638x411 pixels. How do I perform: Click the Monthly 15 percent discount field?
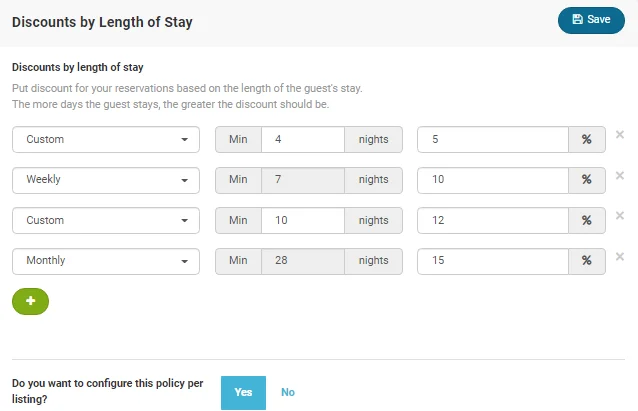point(492,261)
